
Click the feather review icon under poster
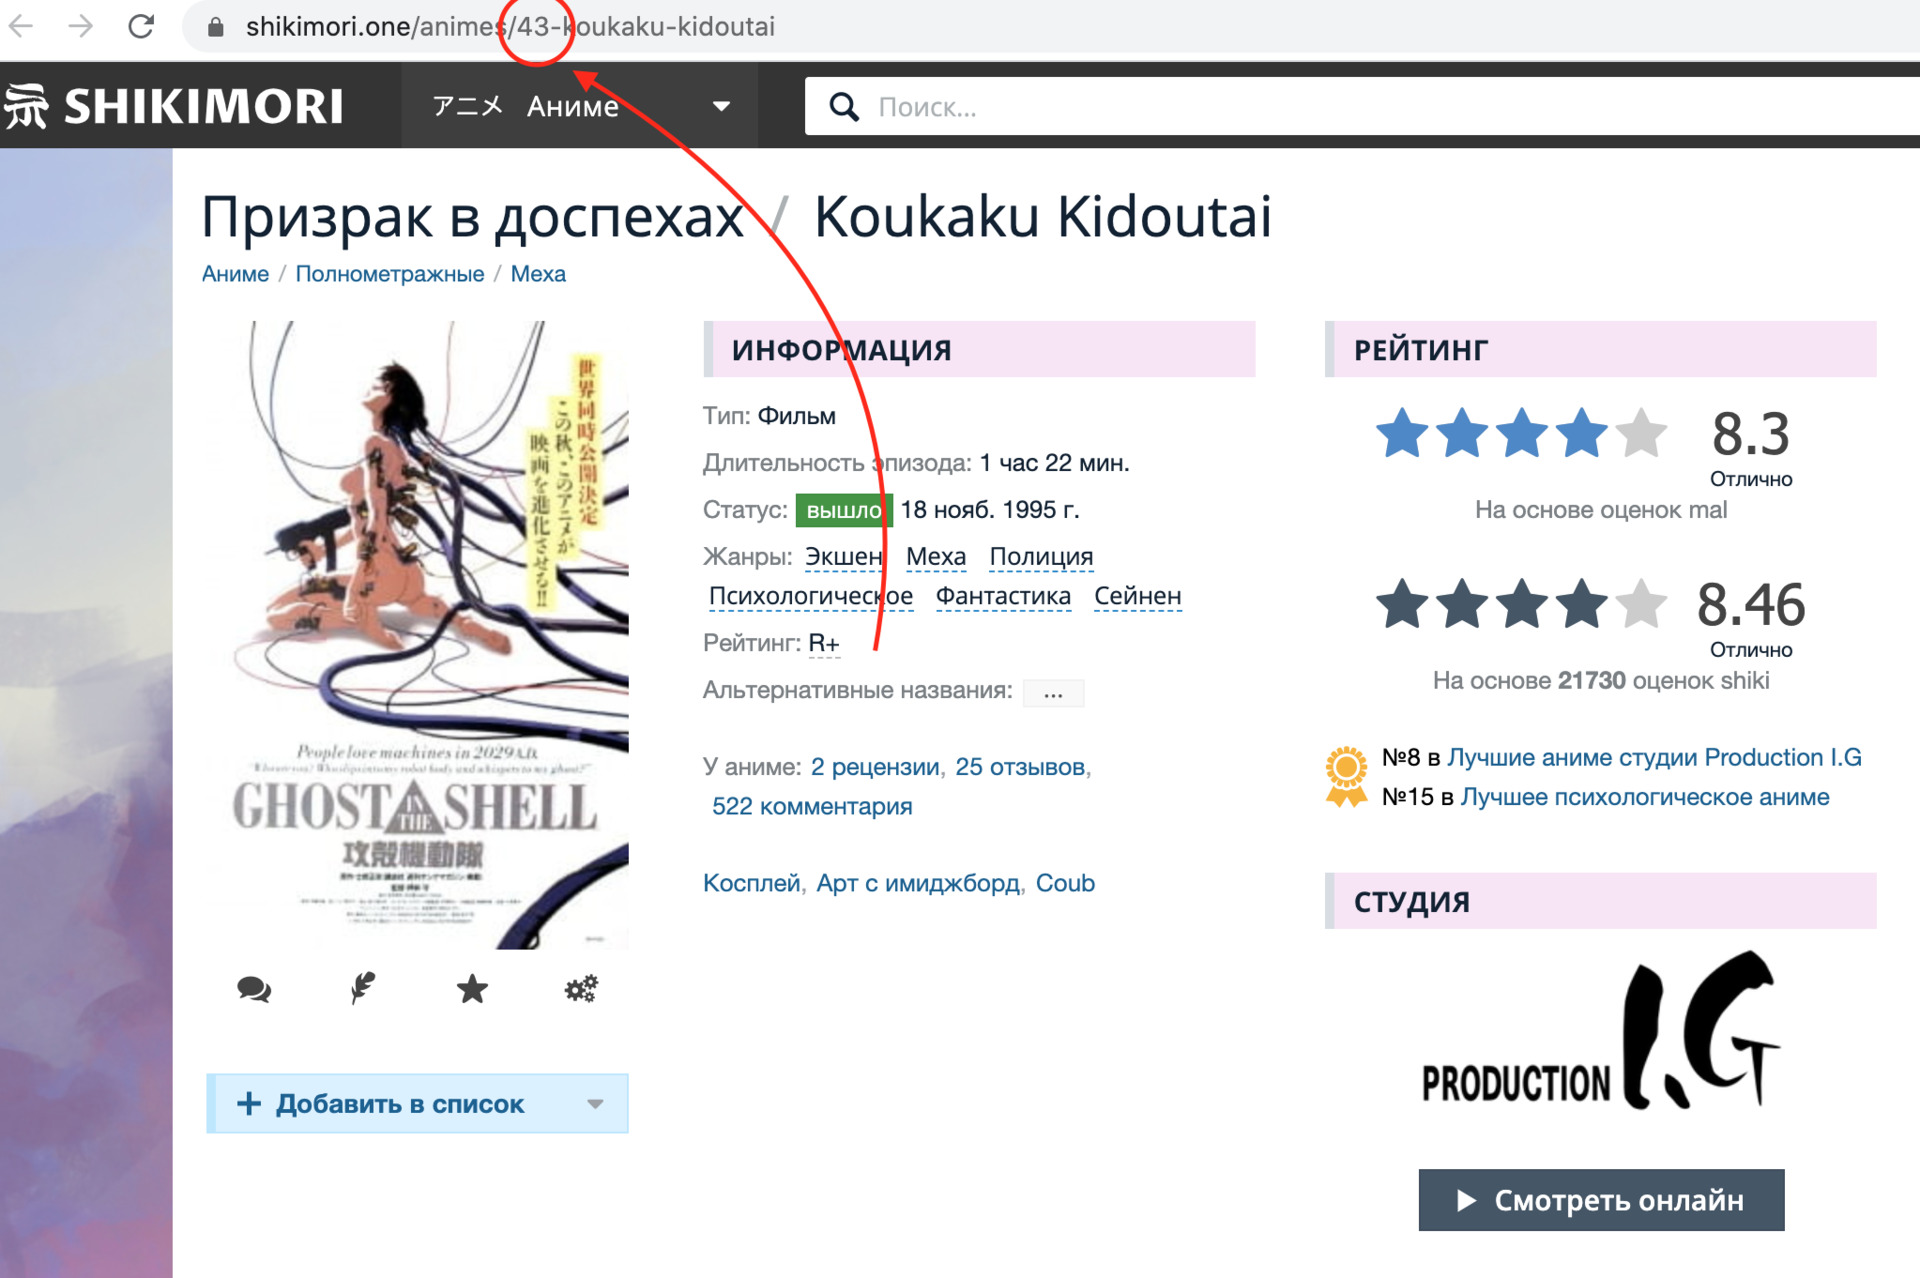click(363, 988)
